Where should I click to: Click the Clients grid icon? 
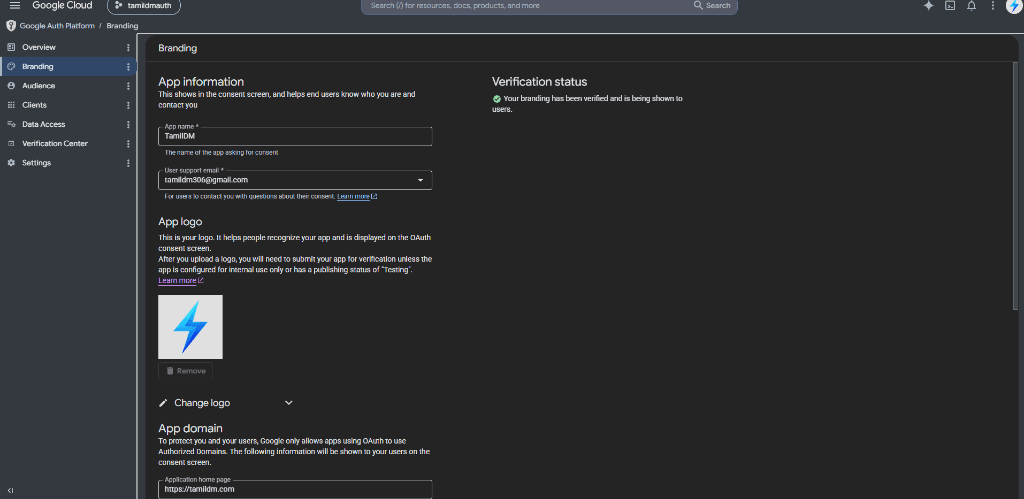(11, 105)
